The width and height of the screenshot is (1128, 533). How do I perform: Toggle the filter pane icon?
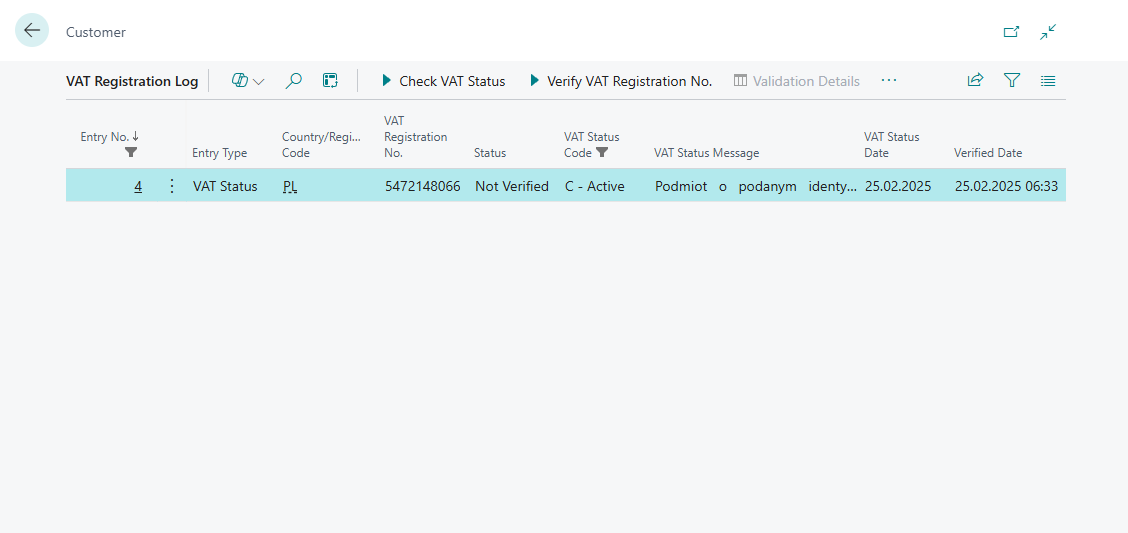click(x=1012, y=81)
